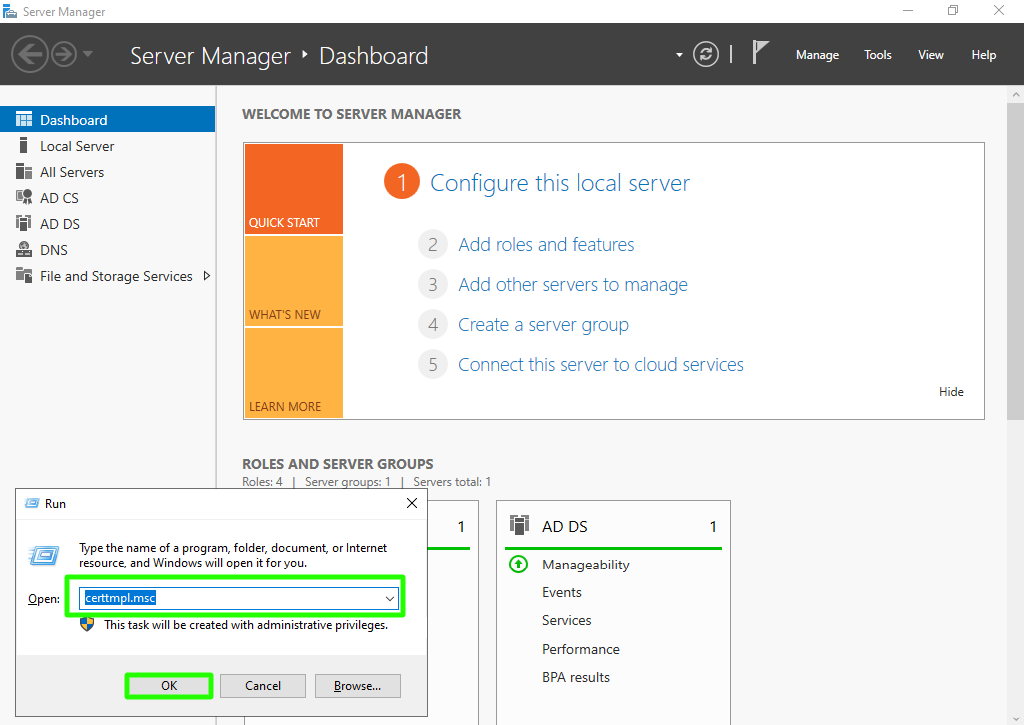Open Local Server from sidebar
Viewport: 1024px width, 725px height.
[x=77, y=146]
